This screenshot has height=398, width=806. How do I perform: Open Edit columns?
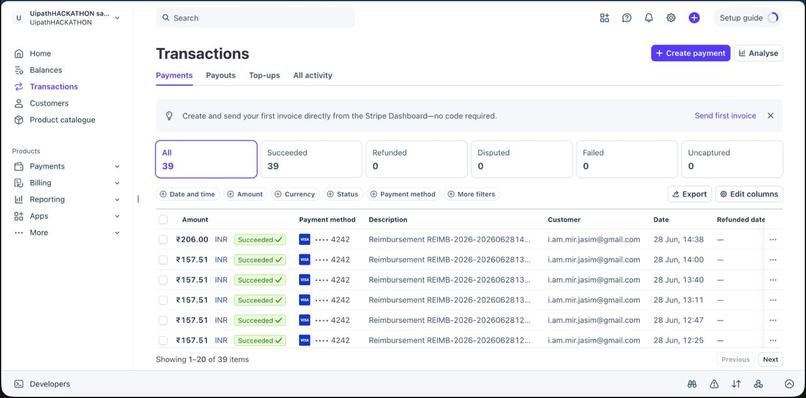(x=749, y=194)
